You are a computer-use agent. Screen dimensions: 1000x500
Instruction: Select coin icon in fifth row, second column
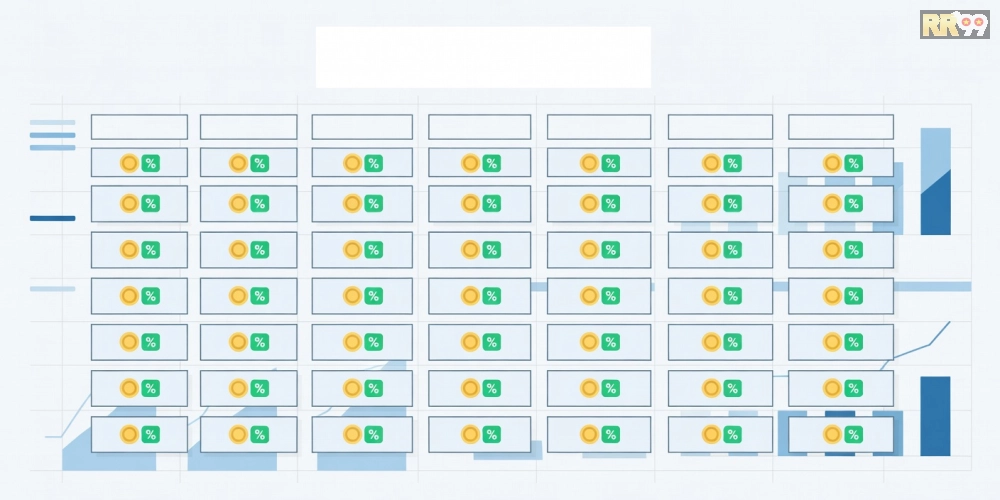(239, 342)
